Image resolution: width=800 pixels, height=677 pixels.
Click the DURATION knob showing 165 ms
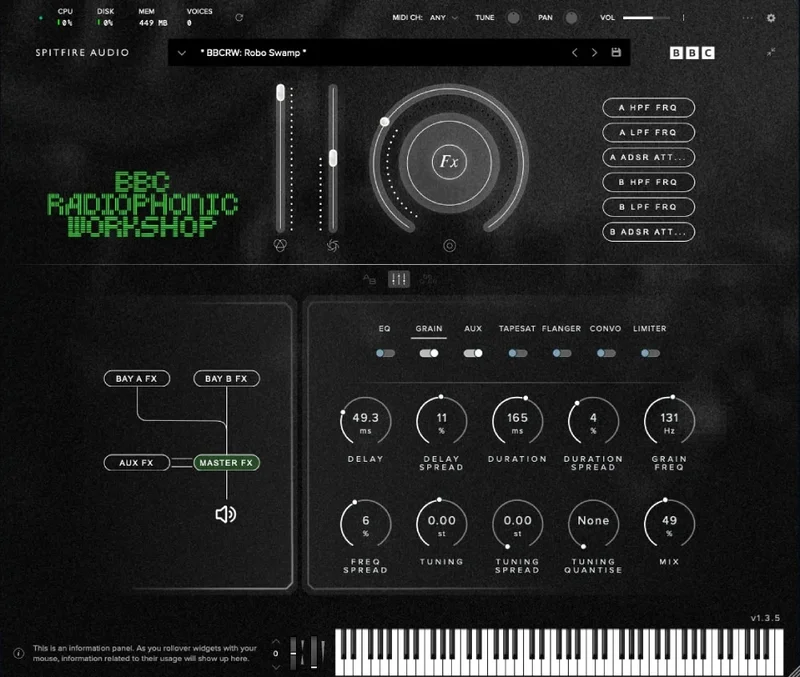click(517, 422)
